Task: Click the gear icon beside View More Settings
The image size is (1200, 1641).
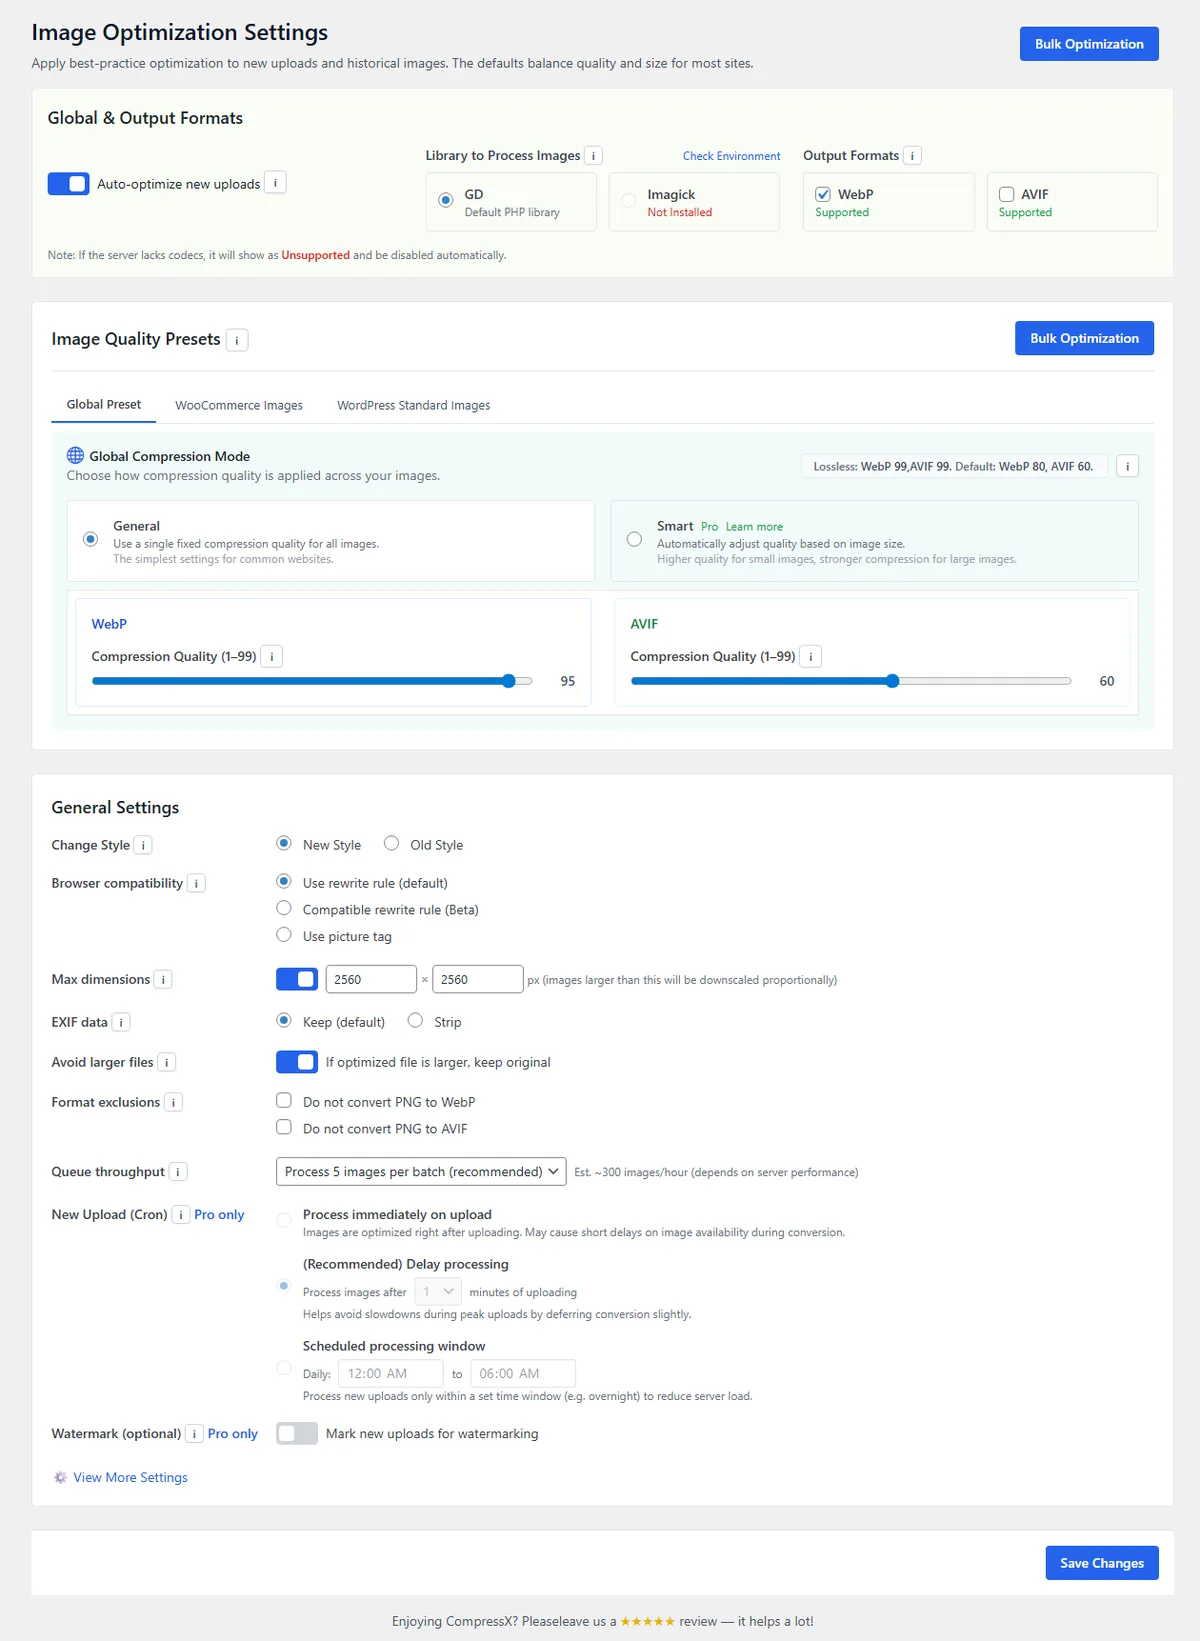Action: pyautogui.click(x=60, y=1477)
